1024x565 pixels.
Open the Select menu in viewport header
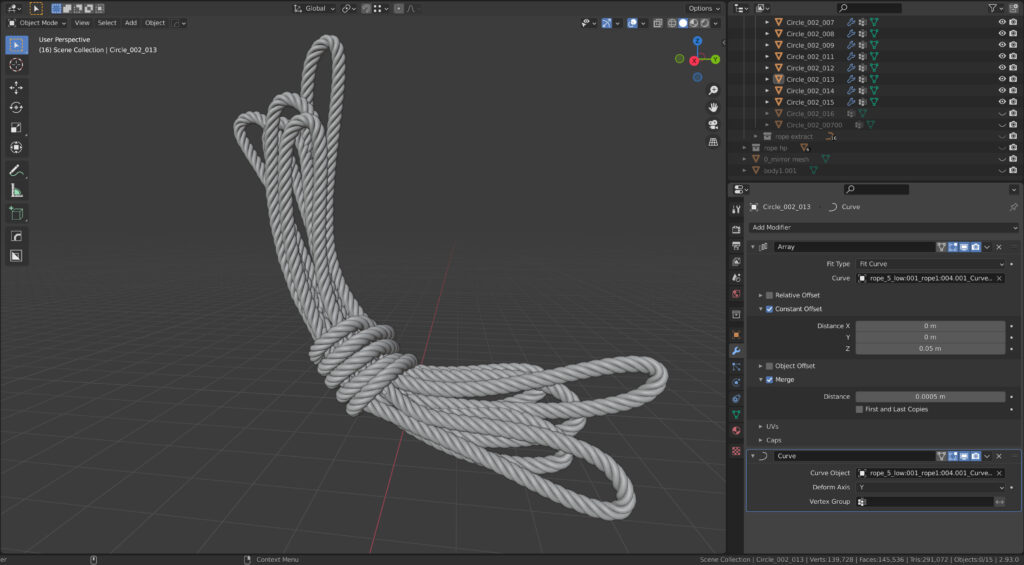click(107, 22)
